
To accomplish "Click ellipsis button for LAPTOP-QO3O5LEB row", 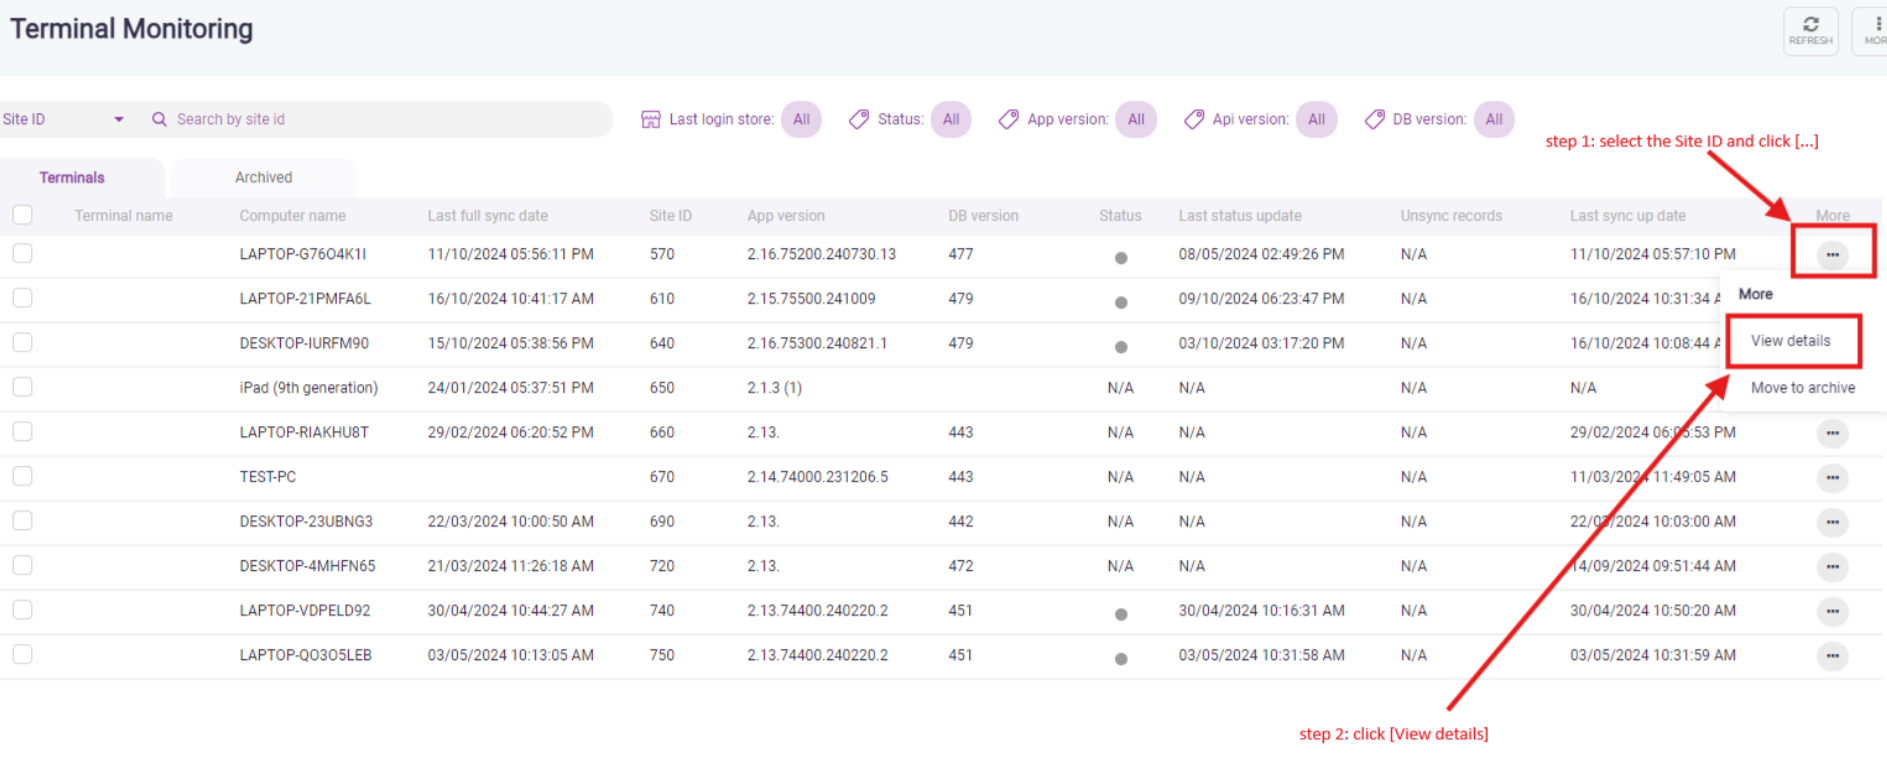I will (1832, 656).
